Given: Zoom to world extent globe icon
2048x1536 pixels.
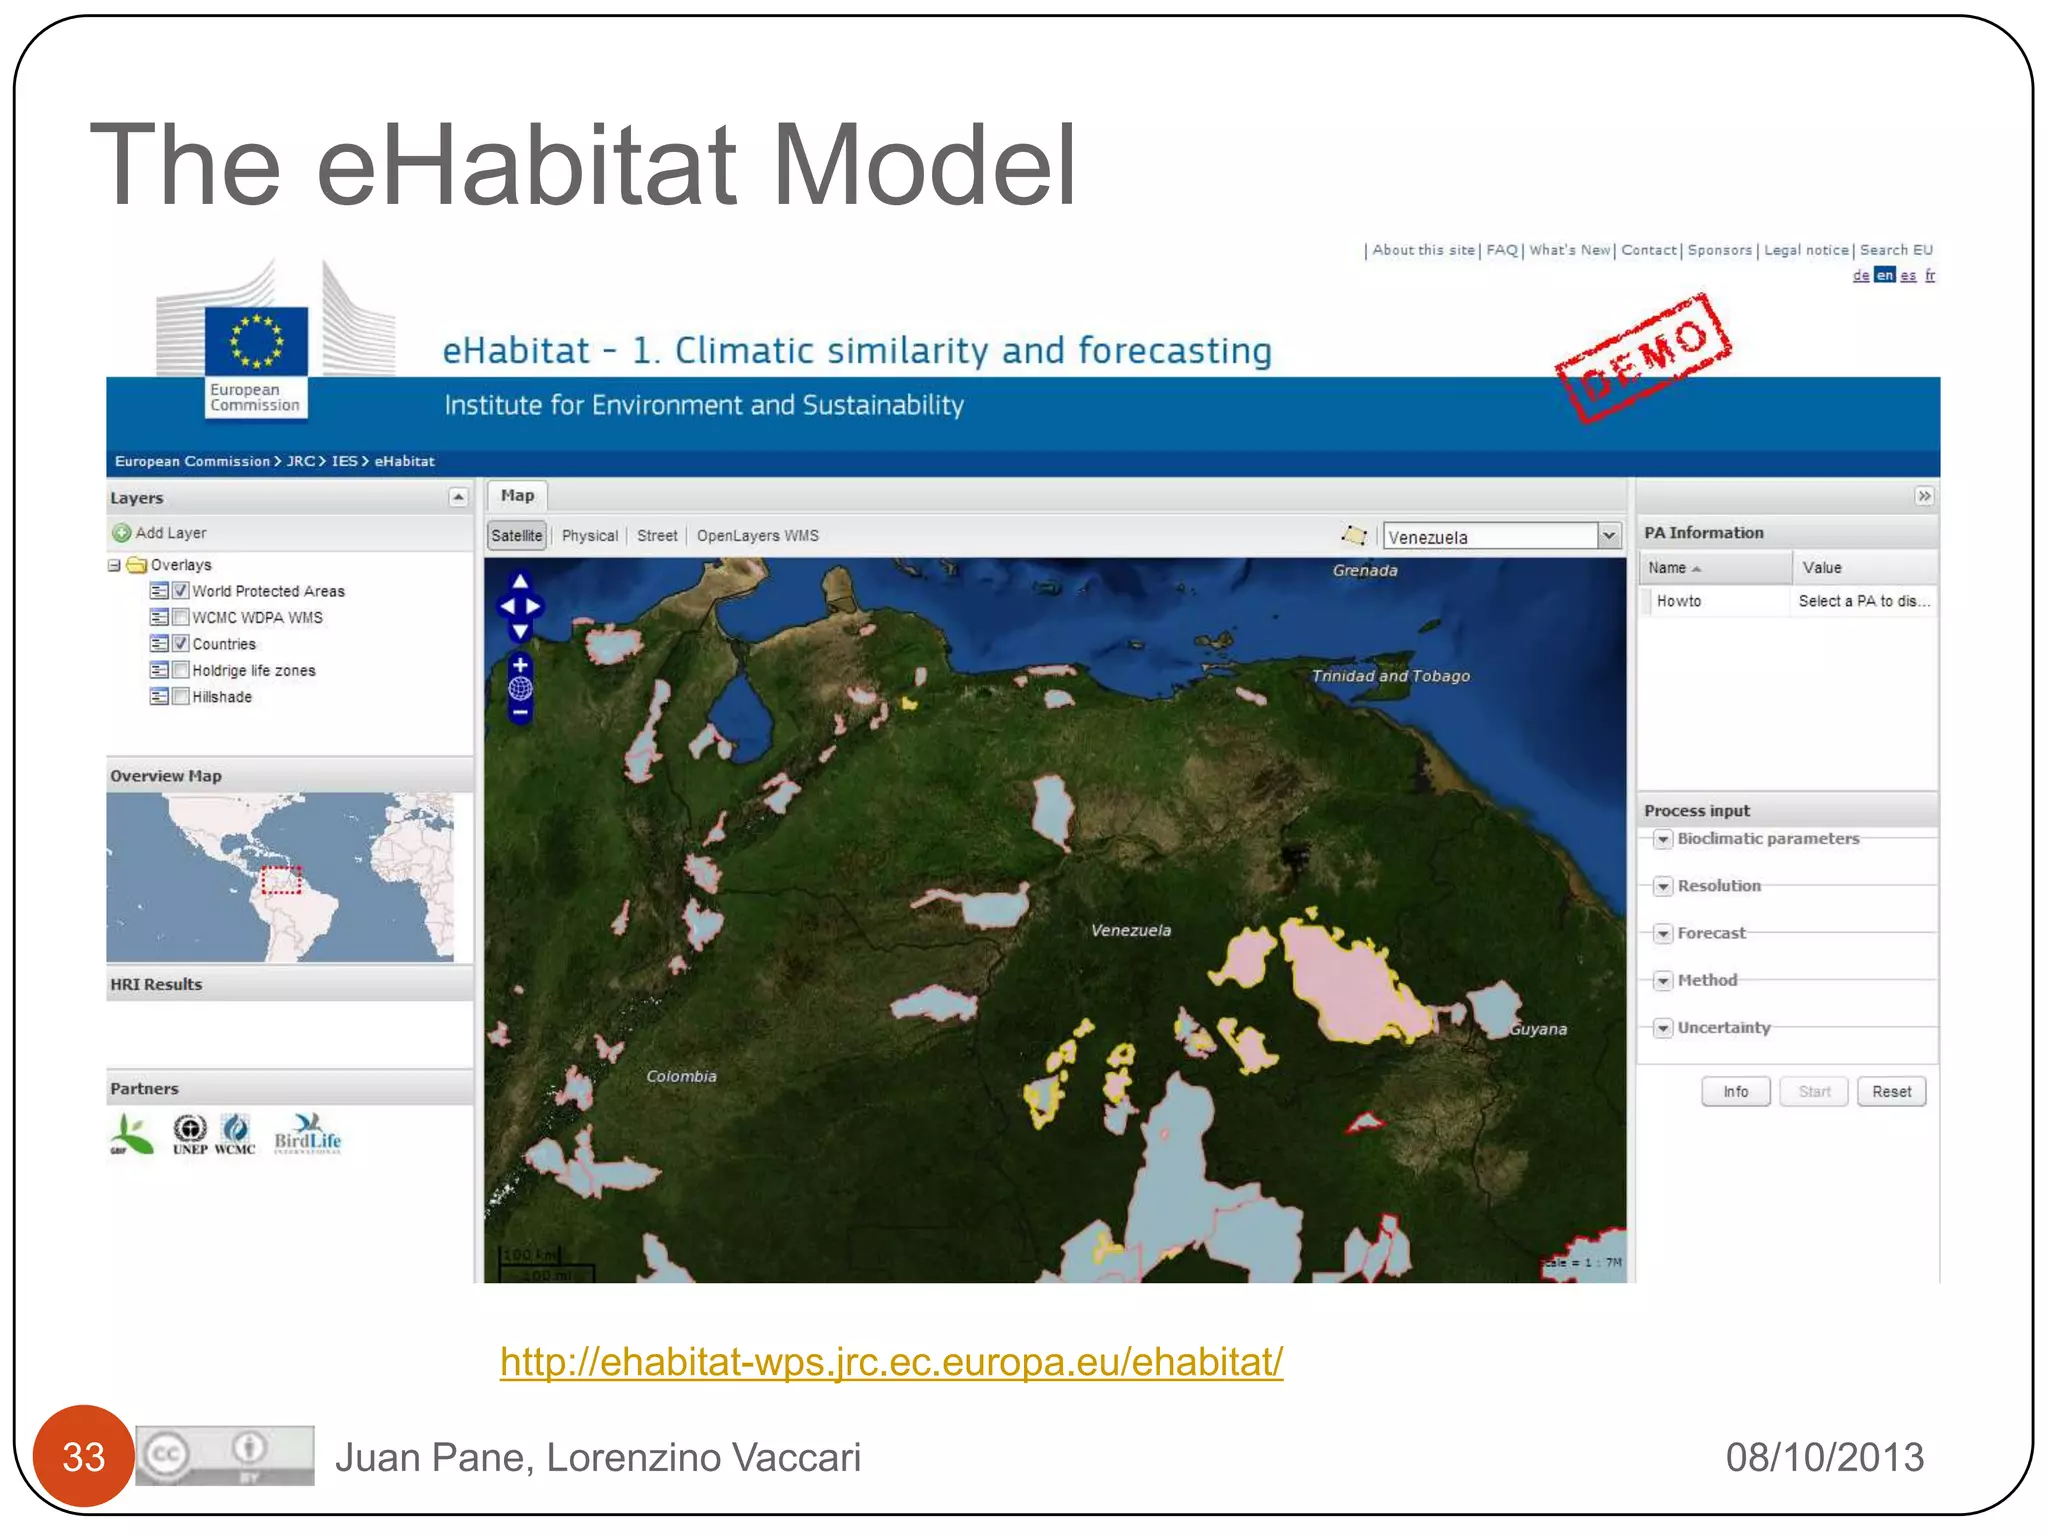Looking at the screenshot, I should [520, 688].
